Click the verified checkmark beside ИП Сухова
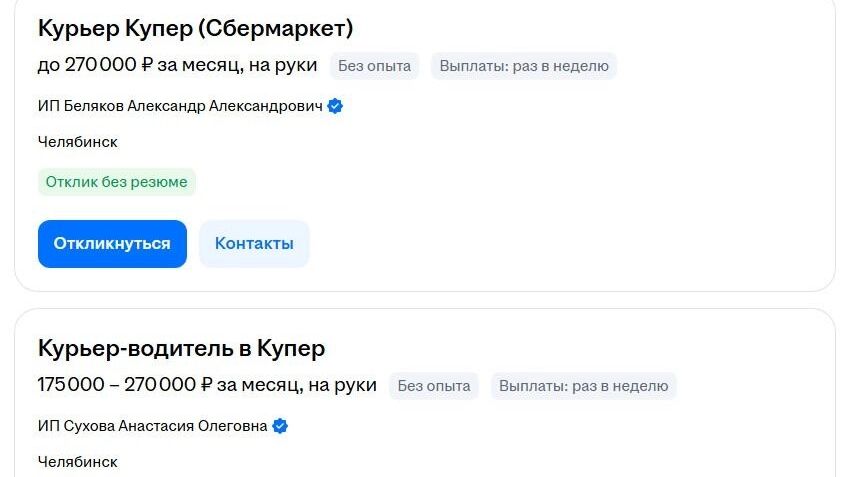 [x=280, y=426]
